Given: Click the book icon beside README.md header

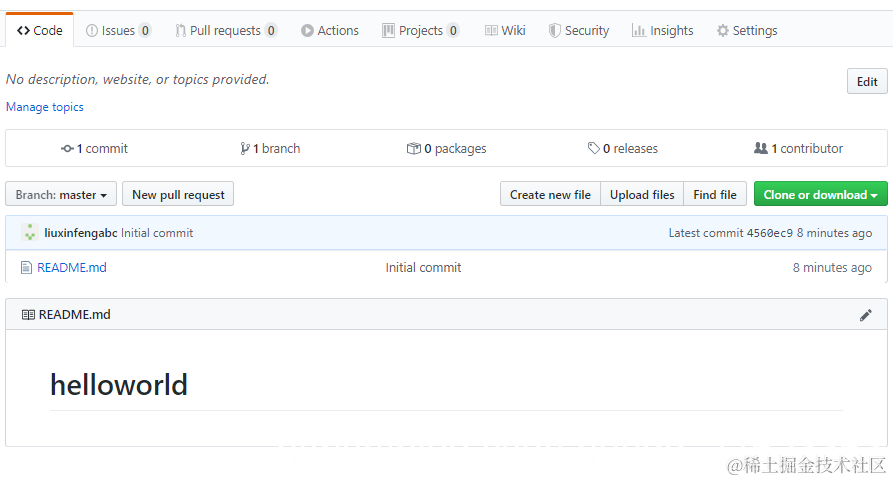Looking at the screenshot, I should click(28, 314).
